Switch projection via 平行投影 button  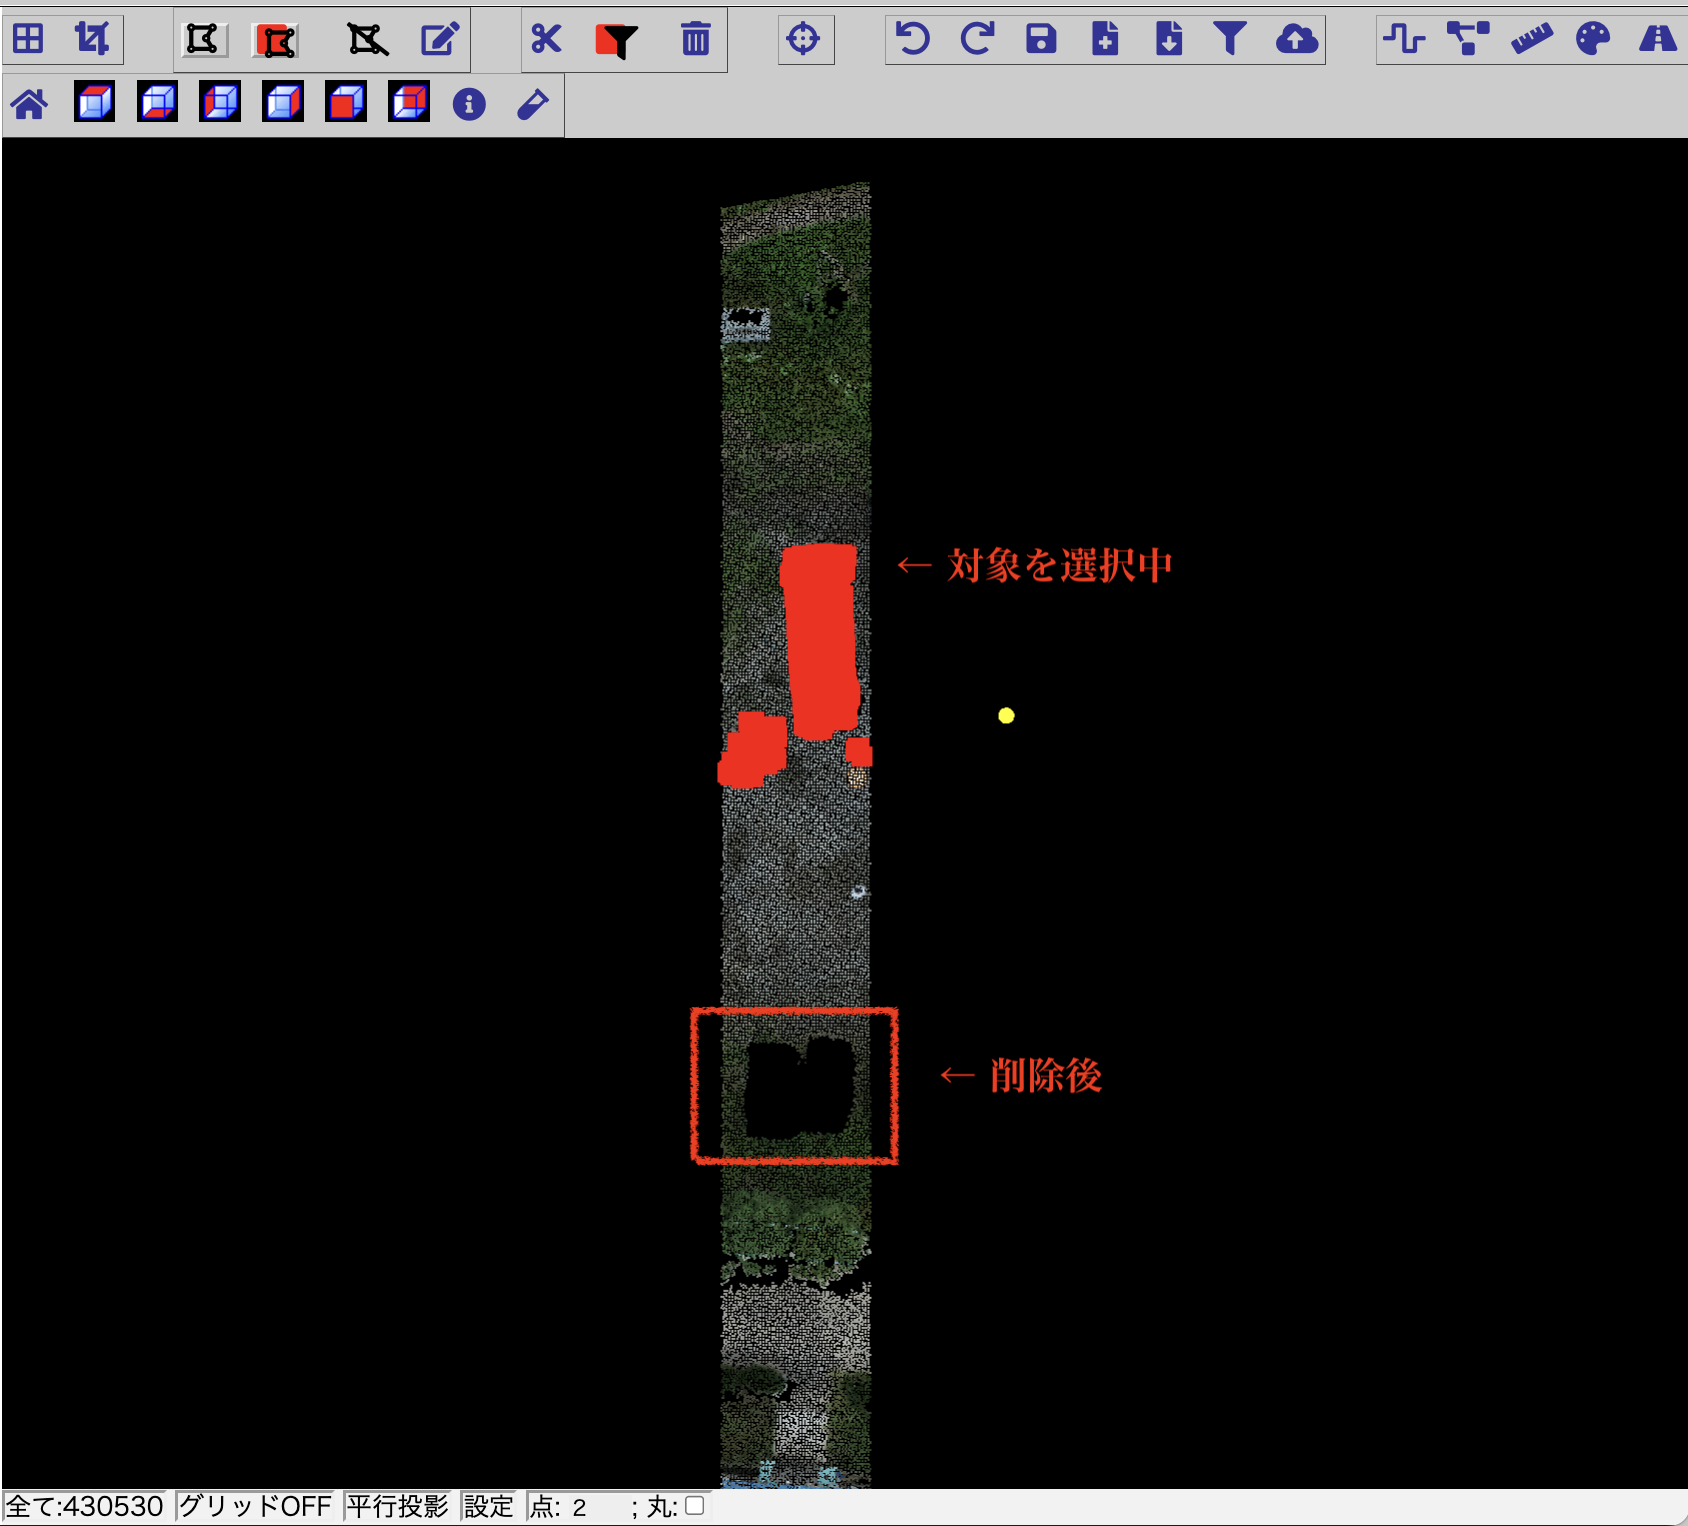pyautogui.click(x=397, y=1506)
